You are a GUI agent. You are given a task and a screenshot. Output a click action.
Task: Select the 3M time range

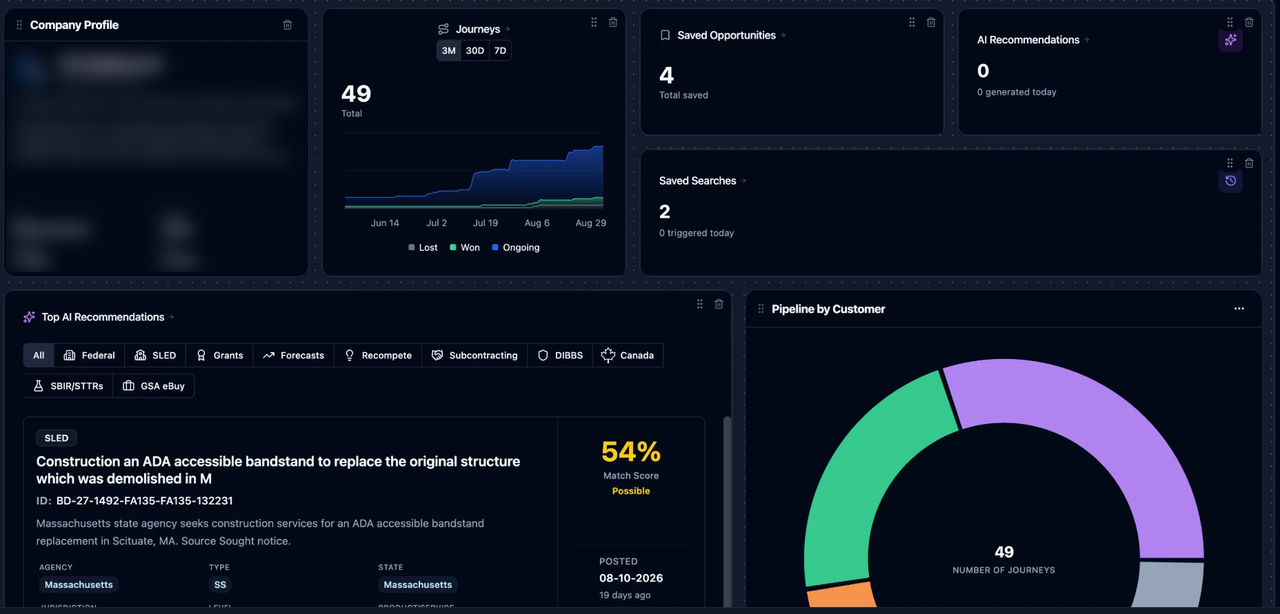pos(449,51)
